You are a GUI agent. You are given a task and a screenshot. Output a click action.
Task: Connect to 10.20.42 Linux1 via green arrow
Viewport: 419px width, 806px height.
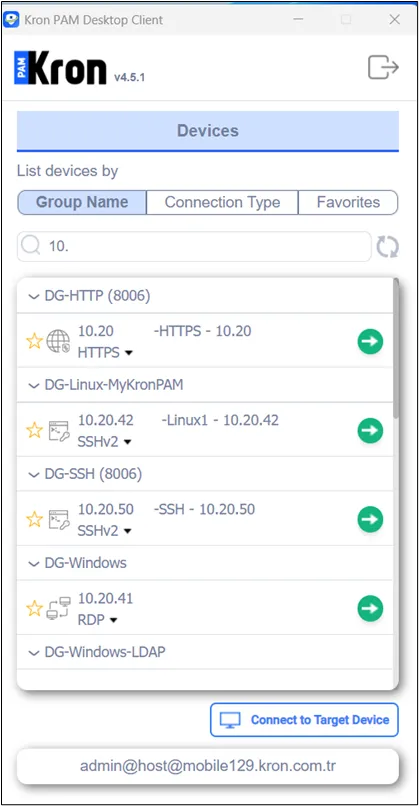(370, 430)
